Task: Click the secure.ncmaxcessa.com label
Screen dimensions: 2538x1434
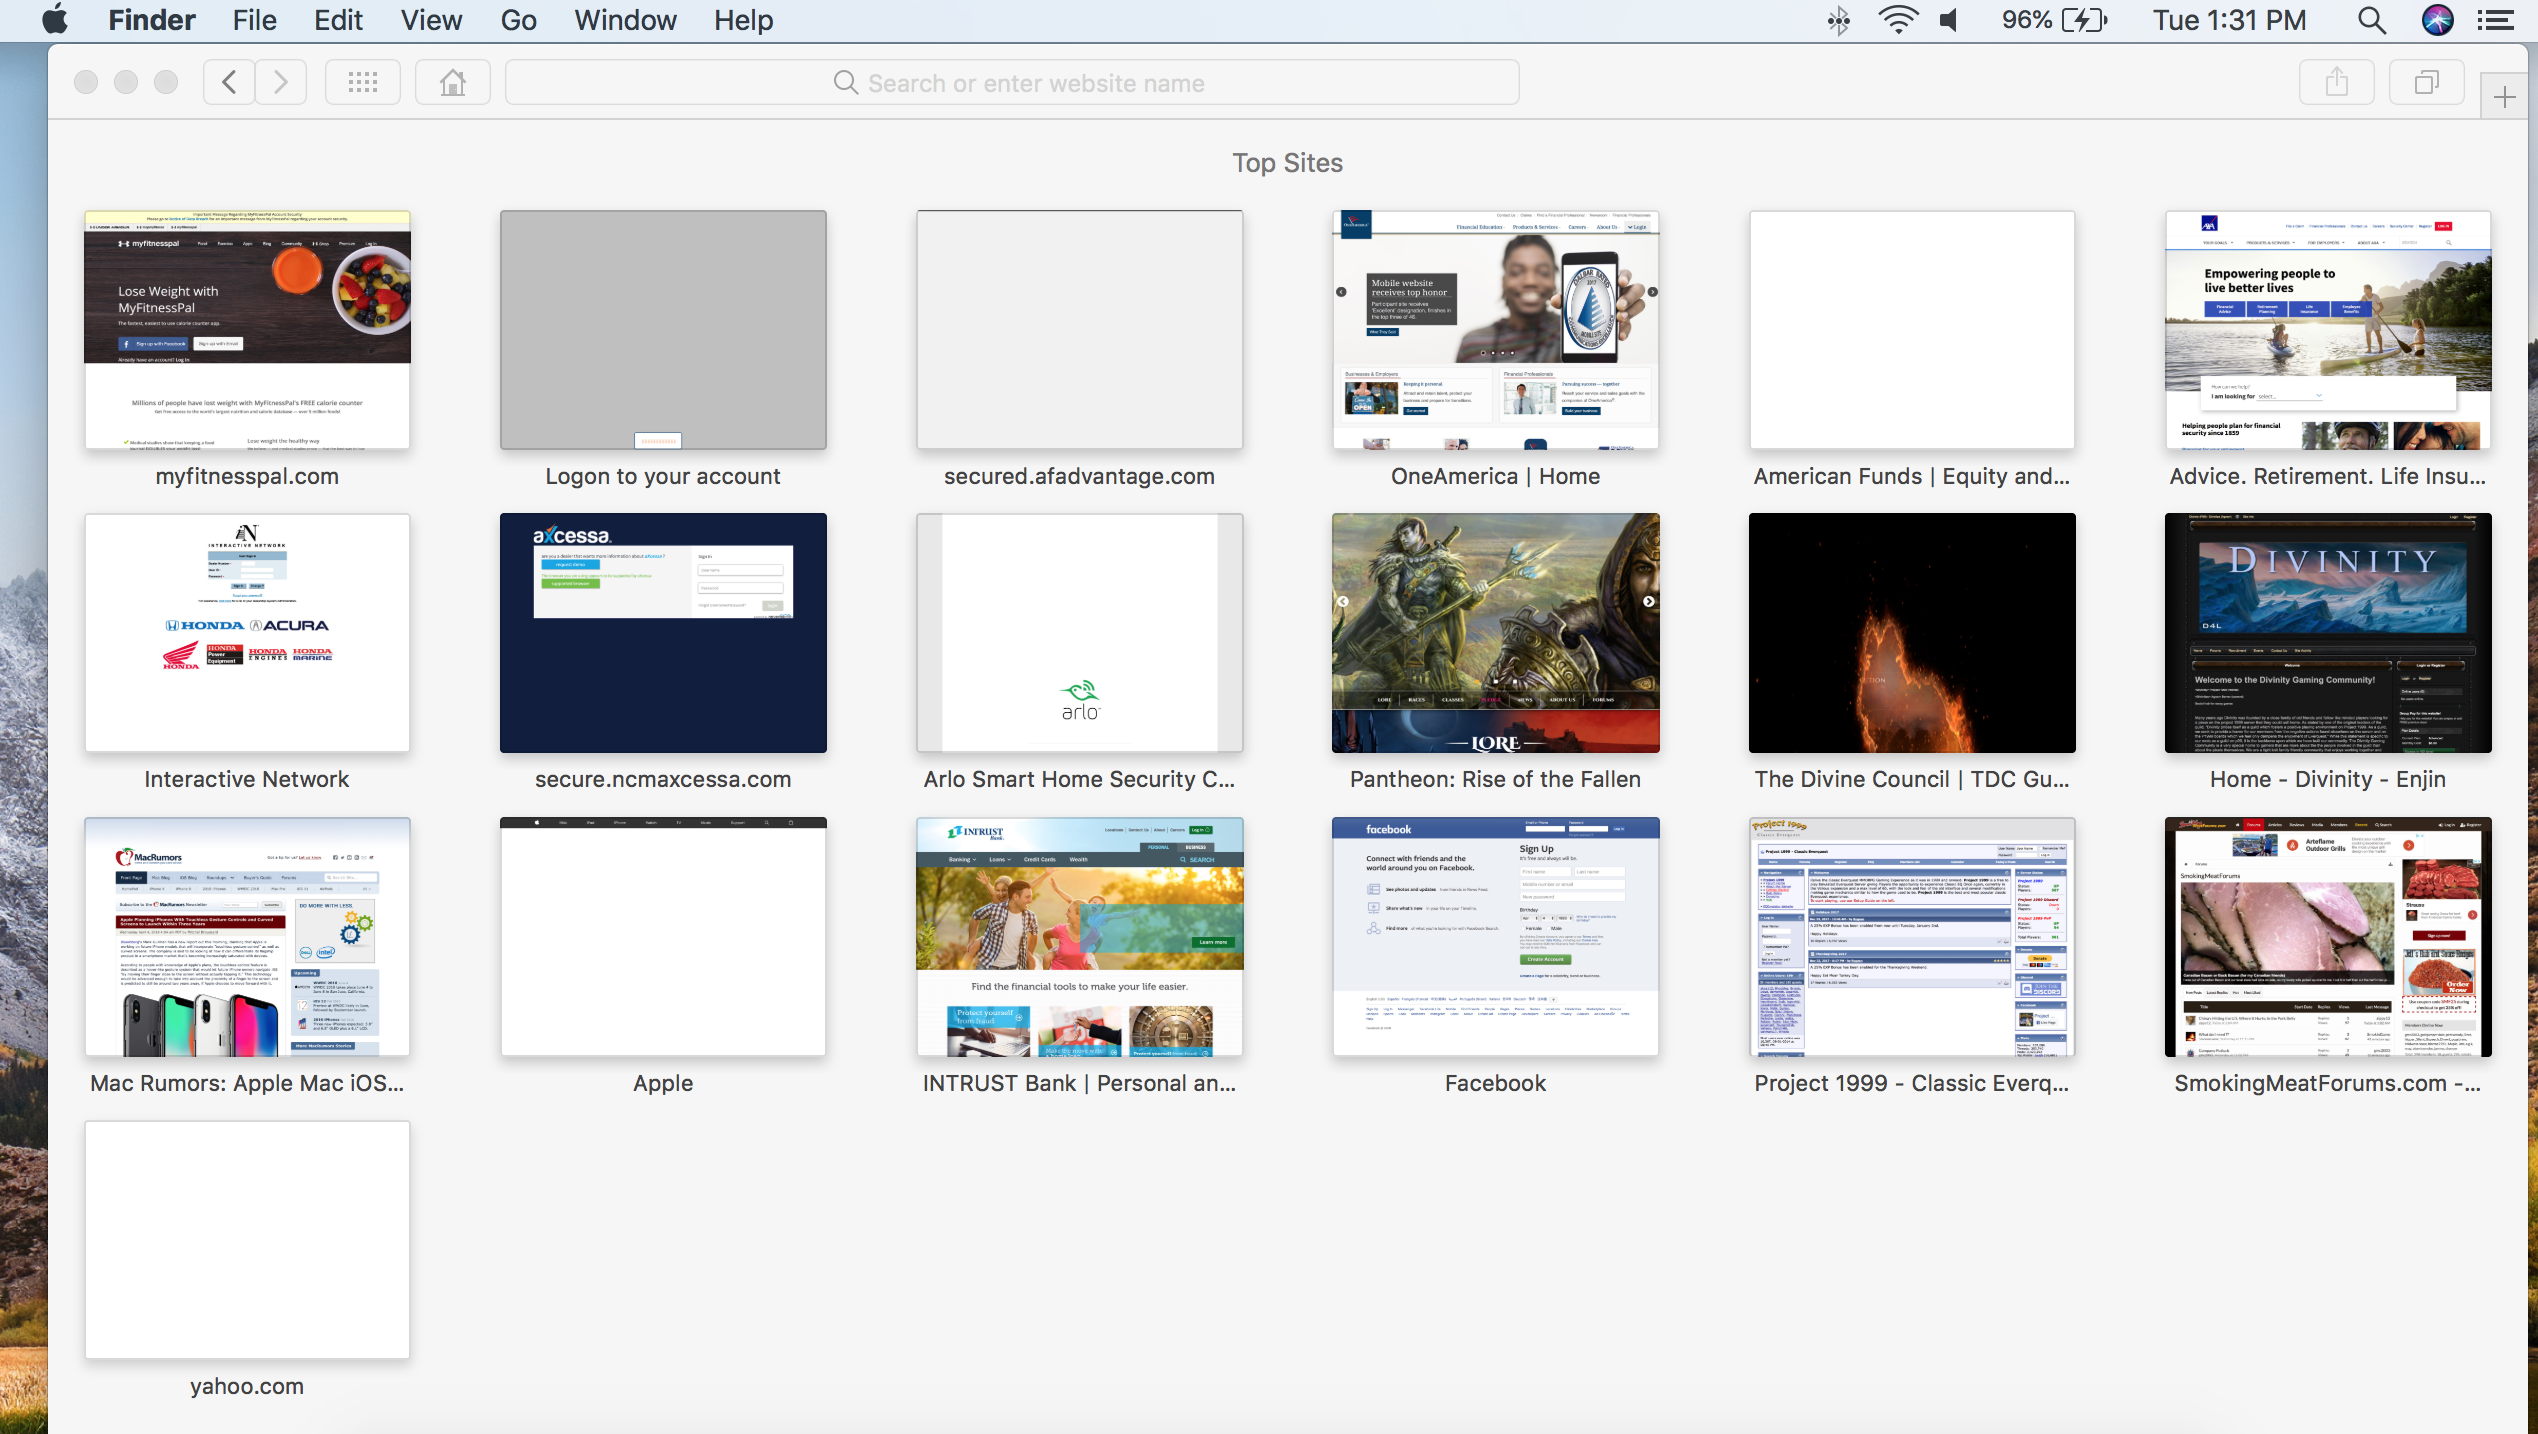Action: [663, 780]
